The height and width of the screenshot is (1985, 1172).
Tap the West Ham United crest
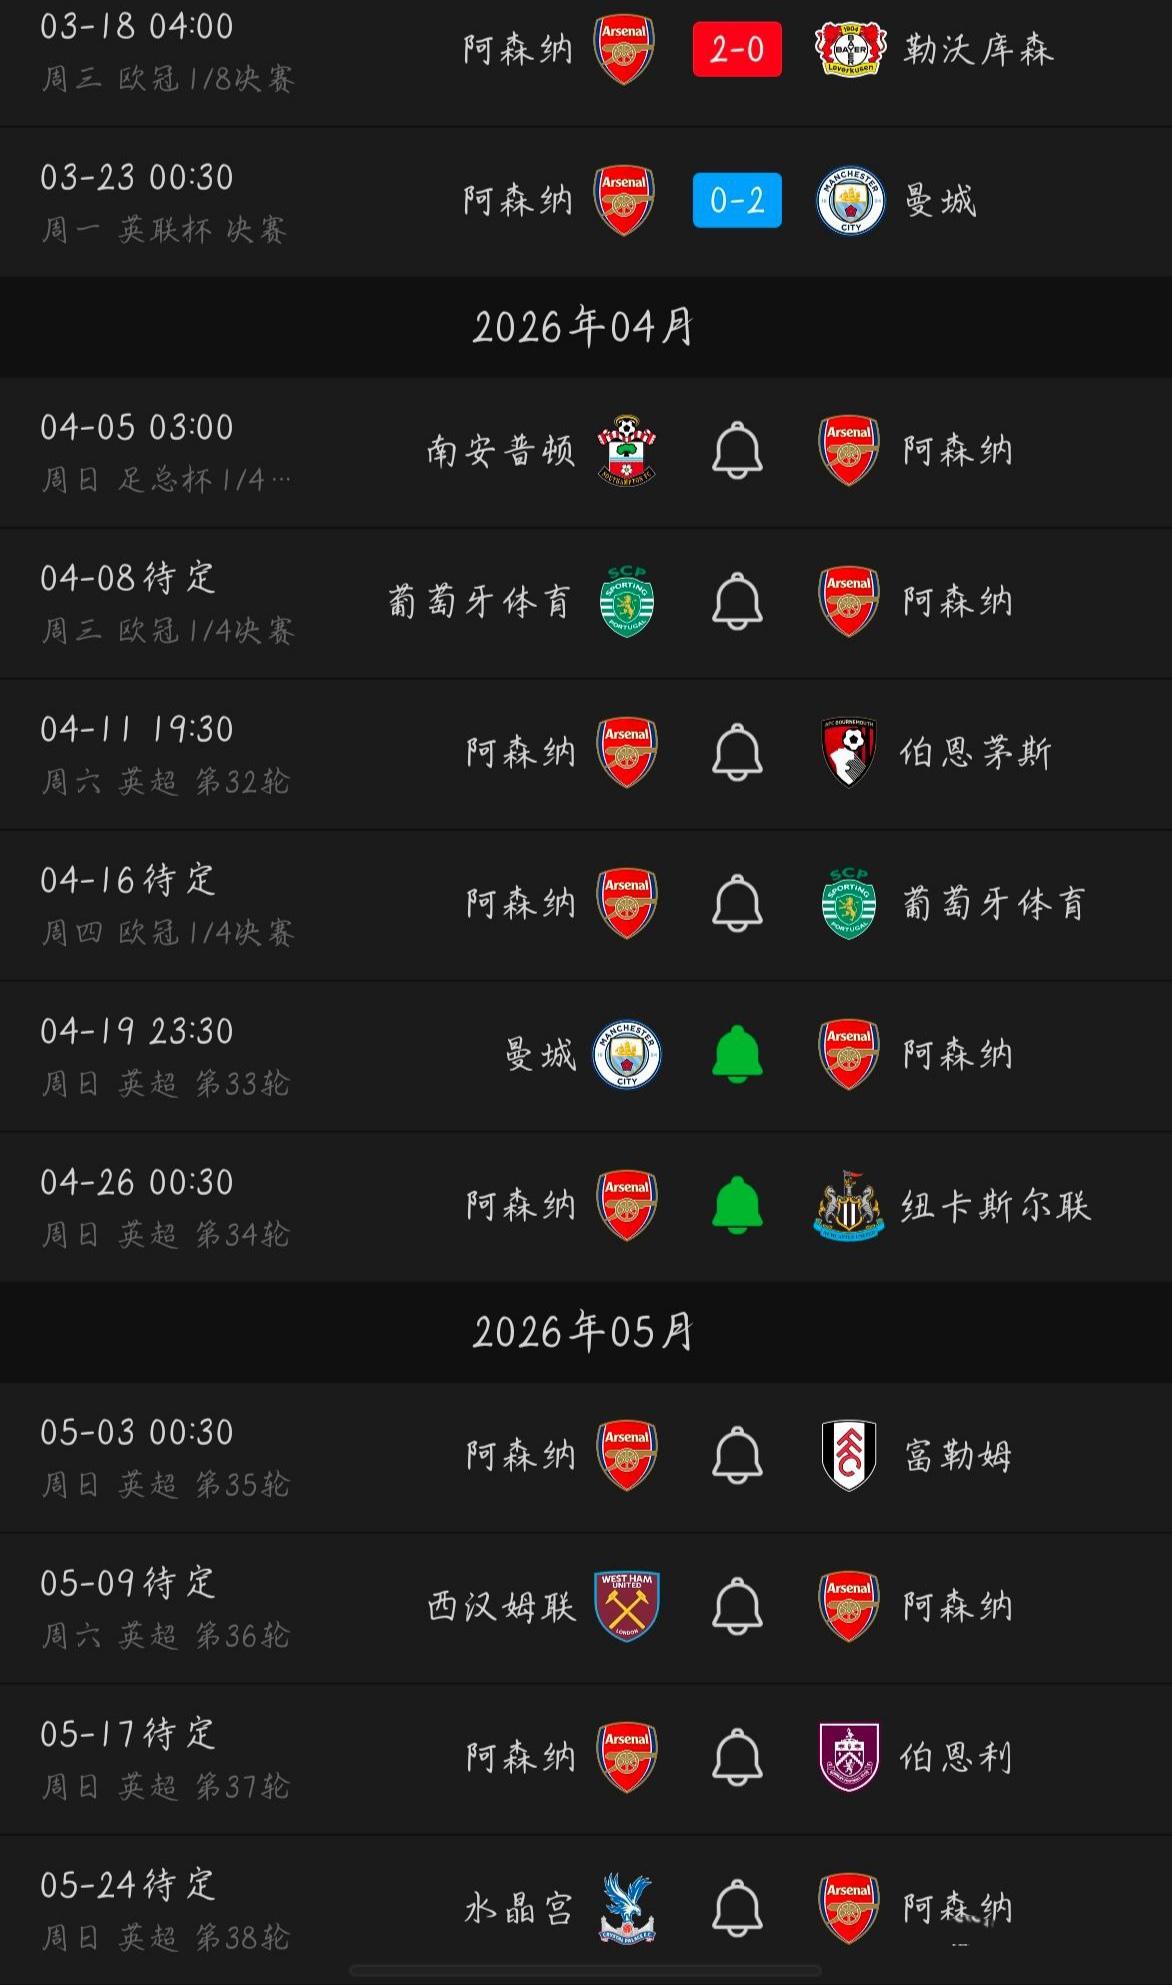627,1607
